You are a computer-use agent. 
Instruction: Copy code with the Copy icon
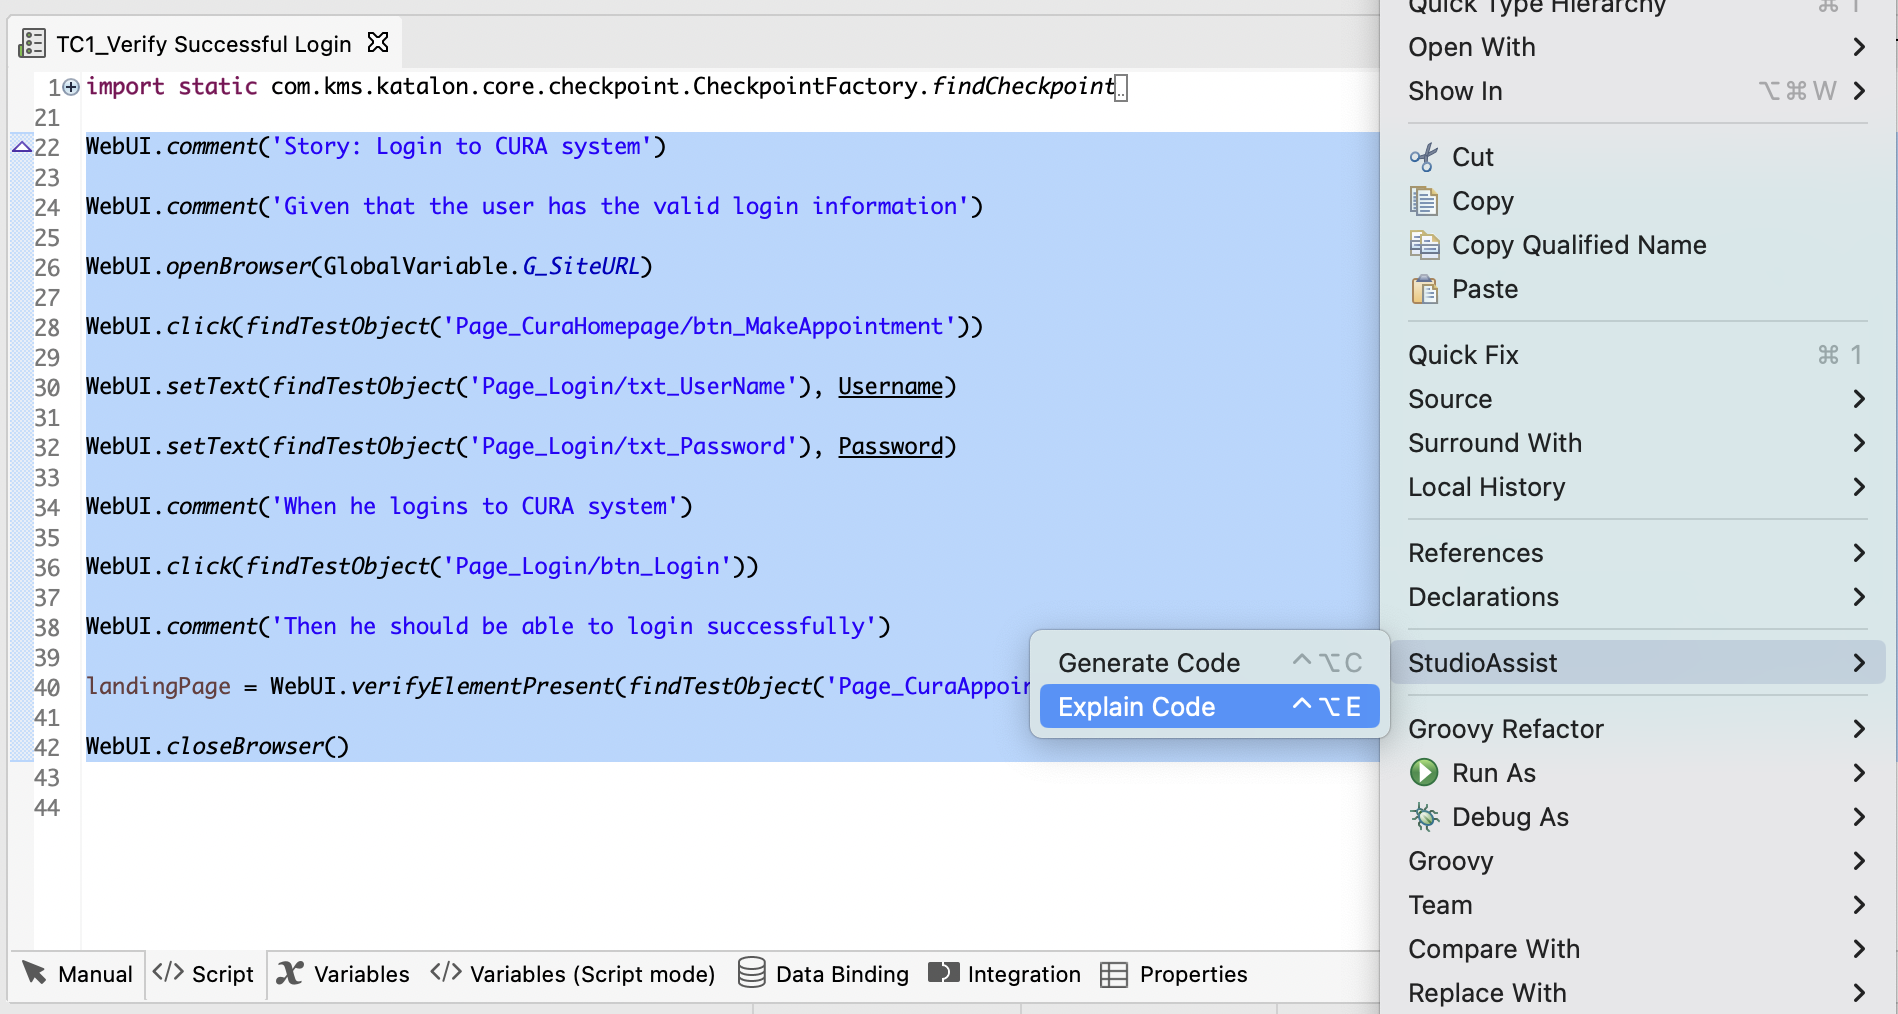[x=1424, y=200]
